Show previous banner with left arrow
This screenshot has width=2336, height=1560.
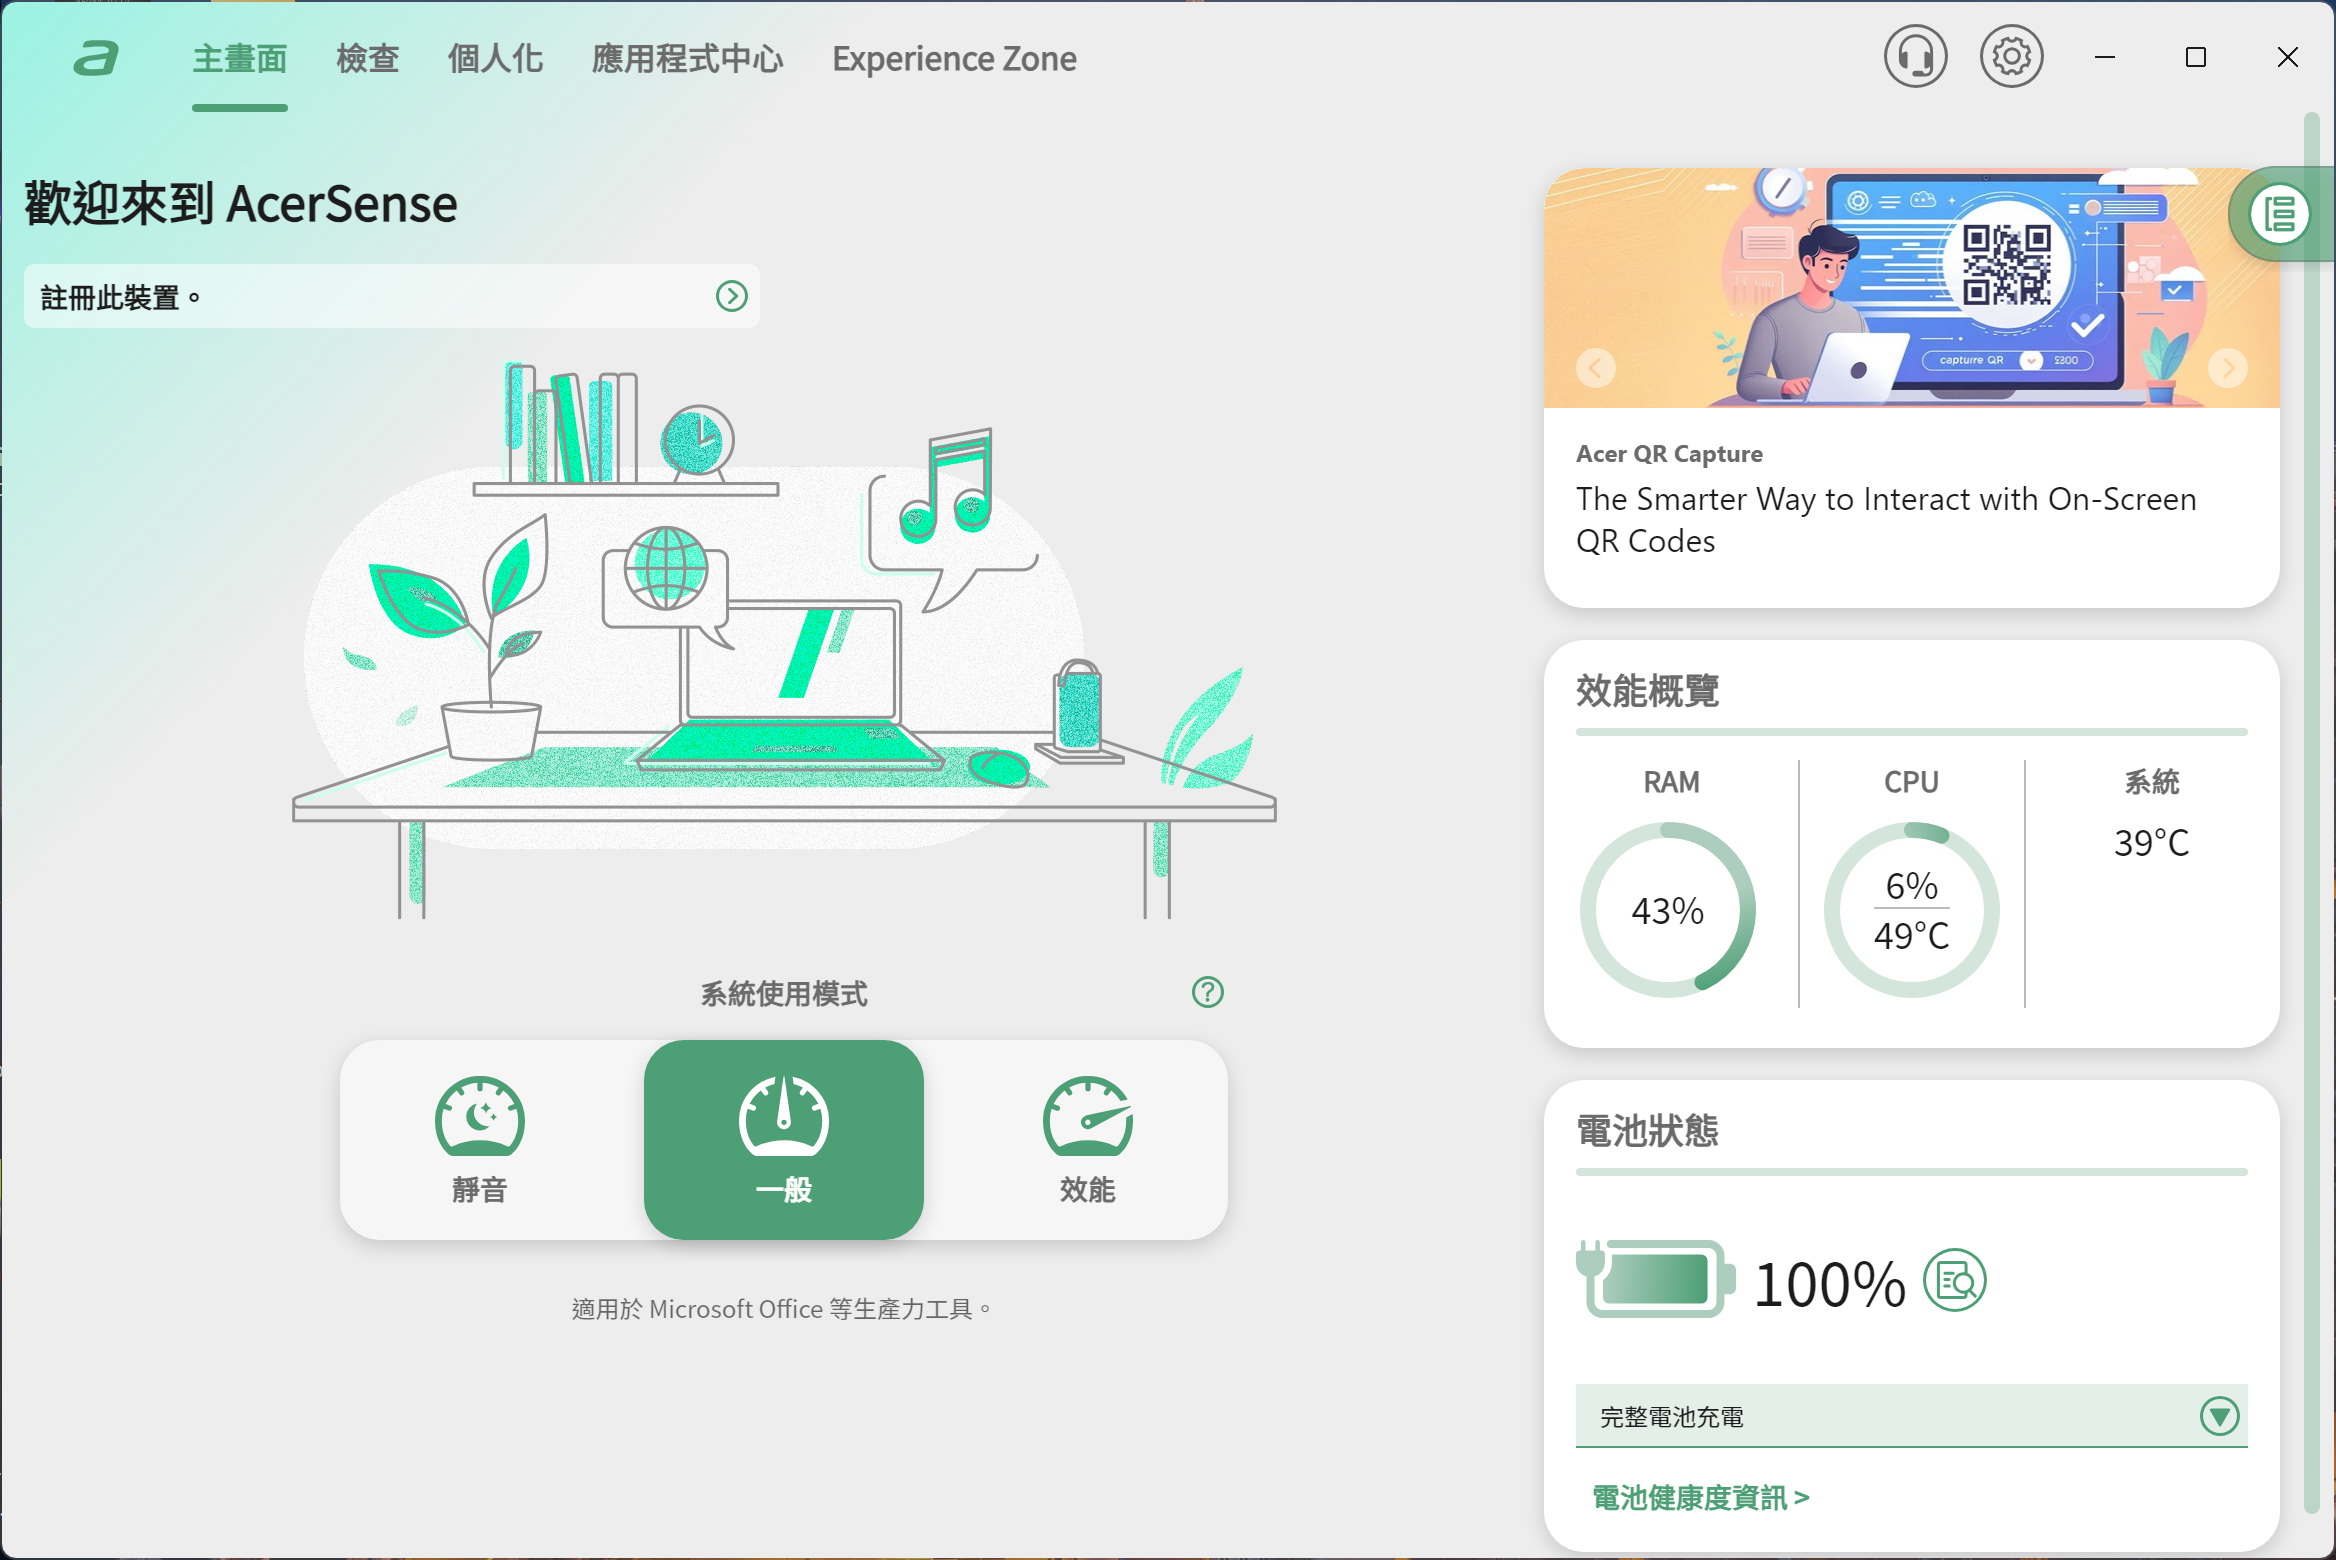(1596, 368)
